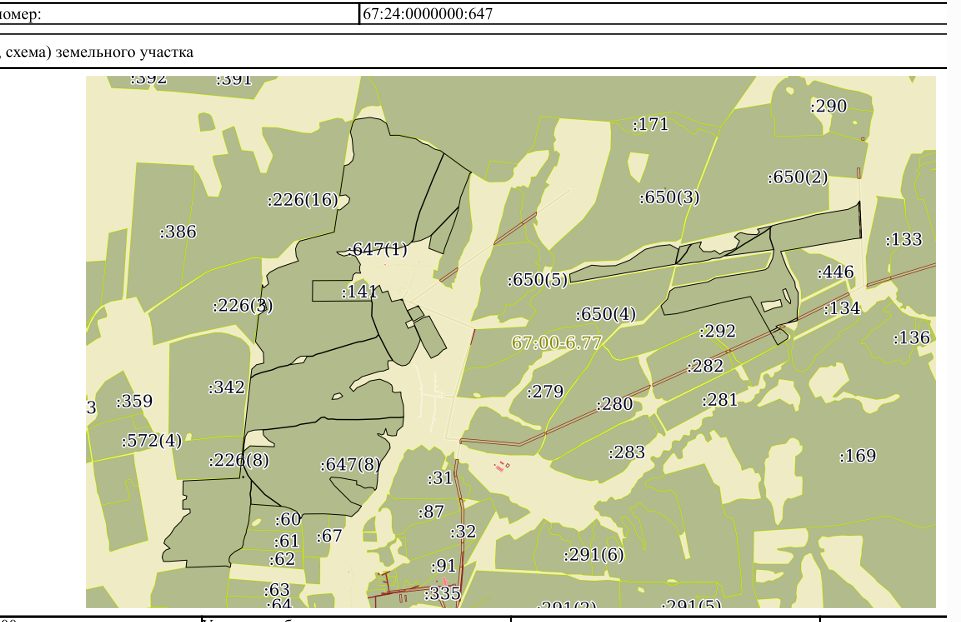Select parcel label :169
Image resolution: width=961 pixels, height=622 pixels.
point(857,455)
